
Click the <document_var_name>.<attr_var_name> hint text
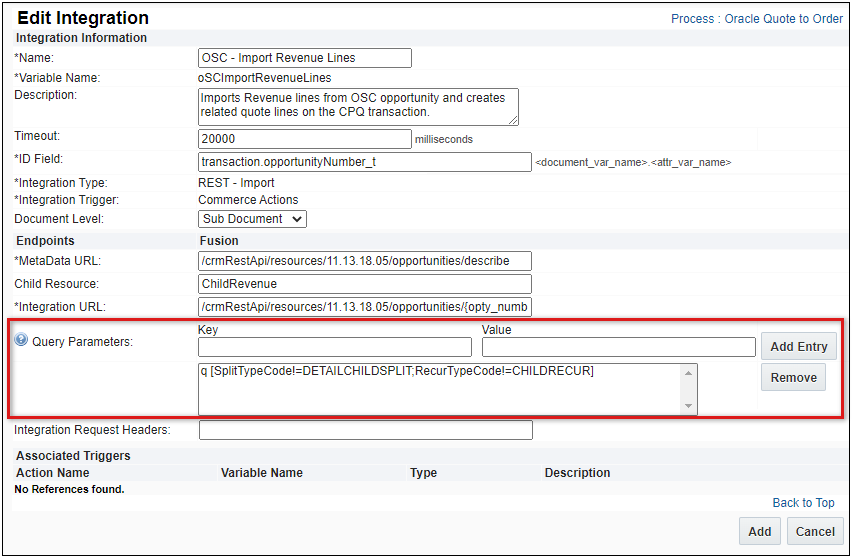633,162
